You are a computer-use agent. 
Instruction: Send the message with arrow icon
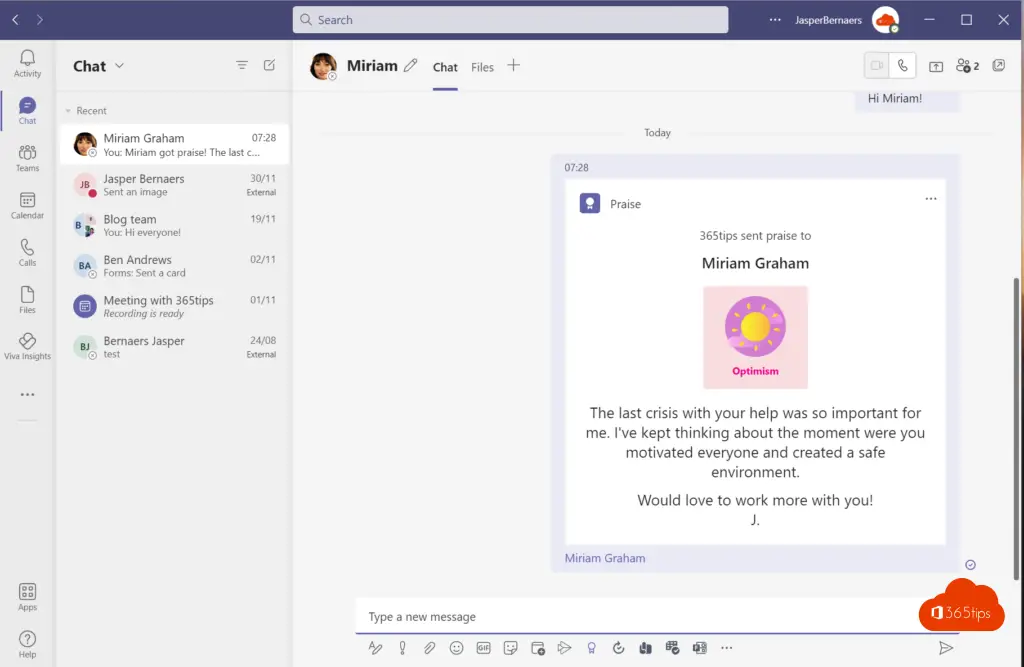click(945, 648)
